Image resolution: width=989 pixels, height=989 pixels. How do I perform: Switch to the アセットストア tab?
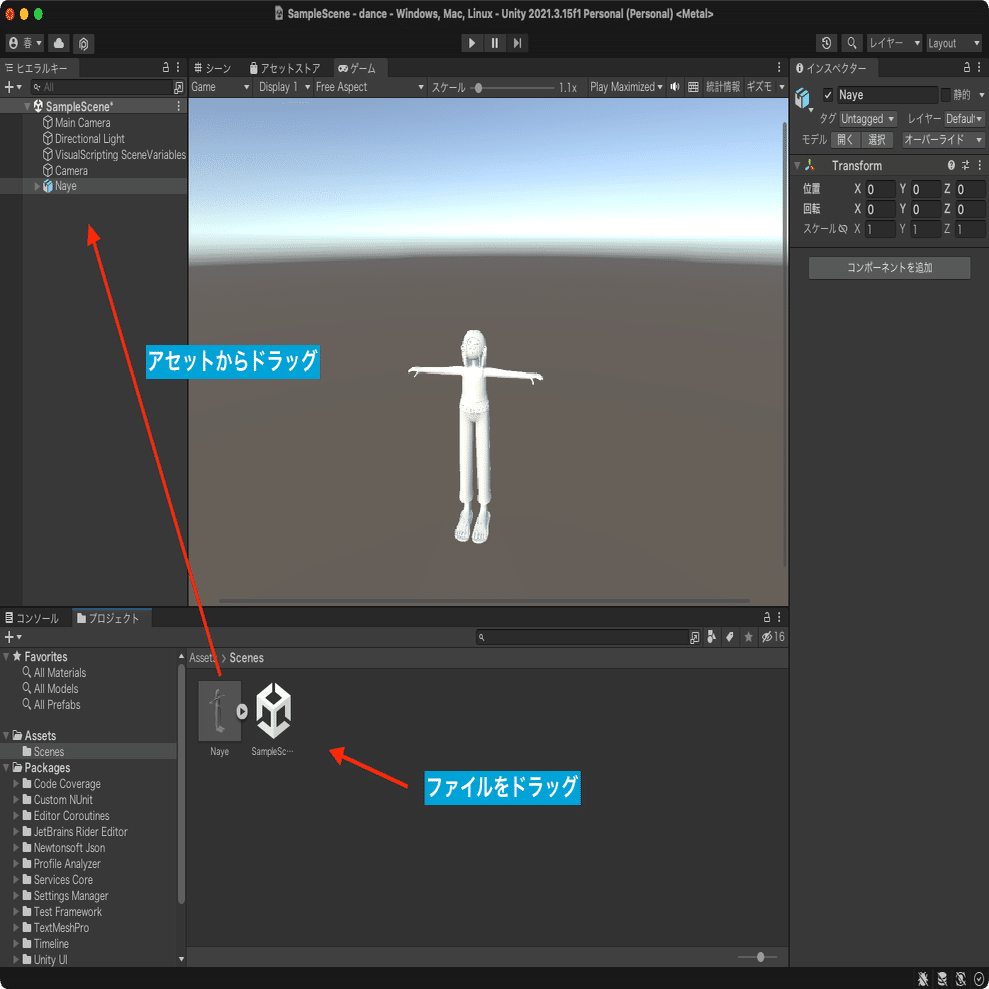(285, 68)
